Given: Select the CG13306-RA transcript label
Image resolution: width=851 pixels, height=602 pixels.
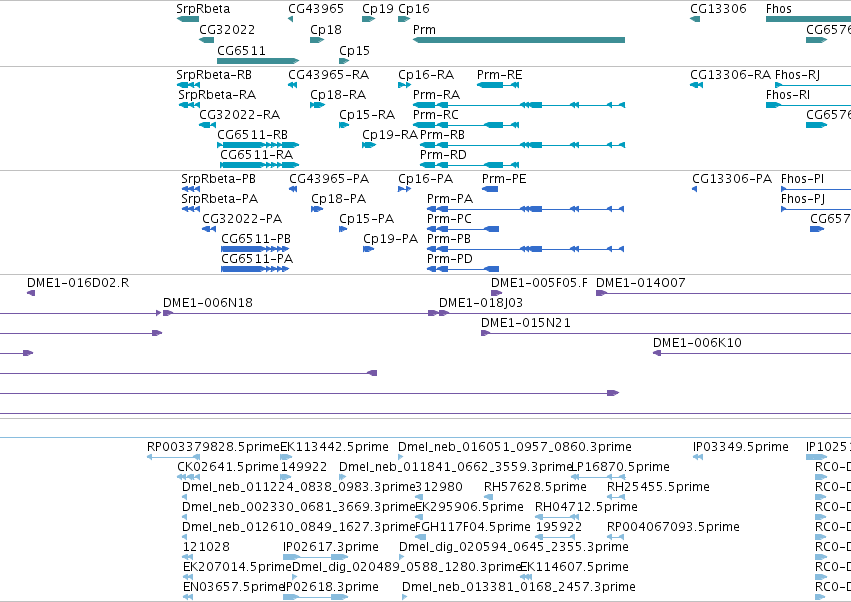Looking at the screenshot, I should 730,74.
